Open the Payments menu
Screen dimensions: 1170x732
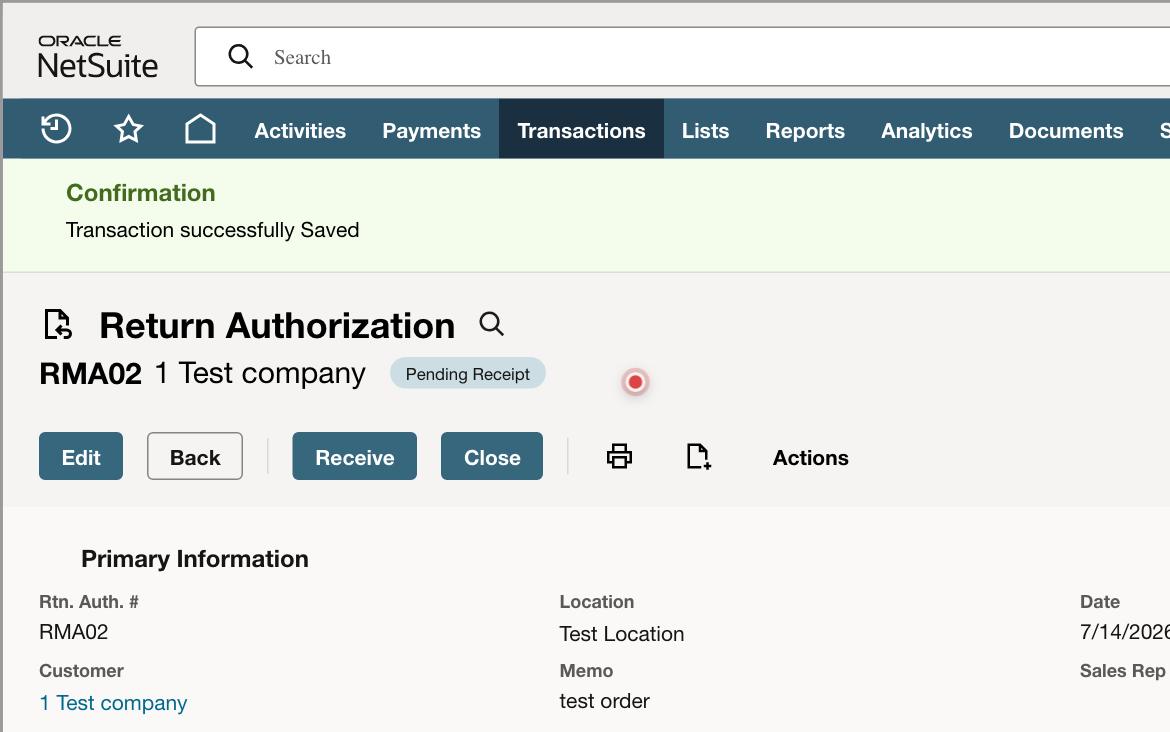[x=431, y=131]
